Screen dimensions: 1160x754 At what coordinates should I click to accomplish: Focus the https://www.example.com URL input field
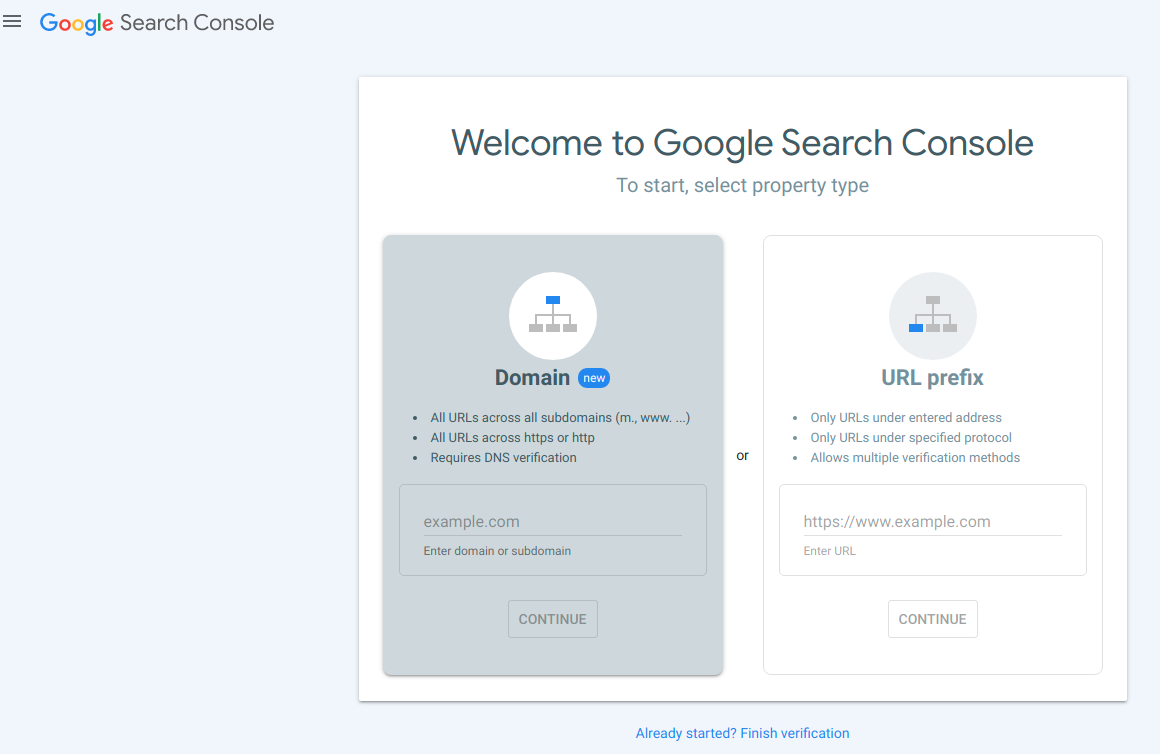tap(932, 522)
